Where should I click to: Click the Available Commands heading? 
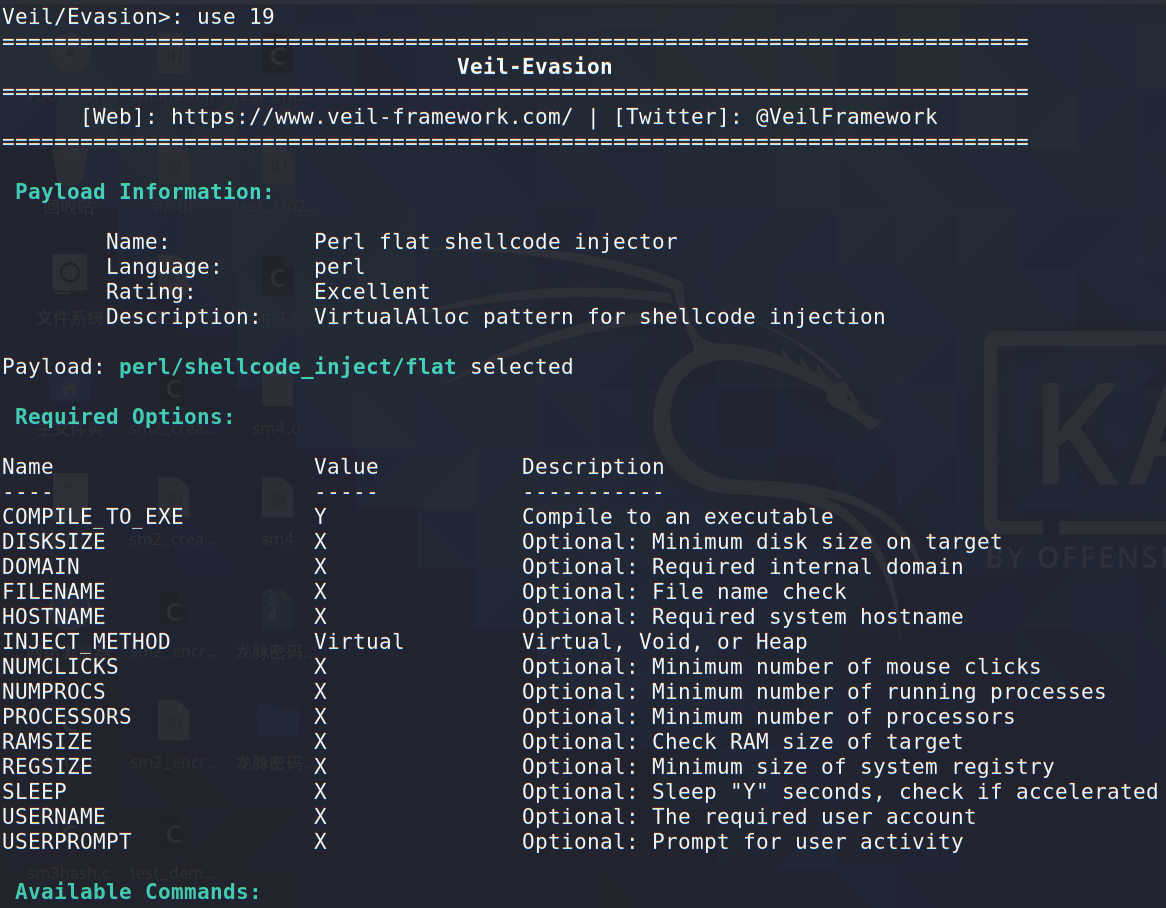(137, 892)
